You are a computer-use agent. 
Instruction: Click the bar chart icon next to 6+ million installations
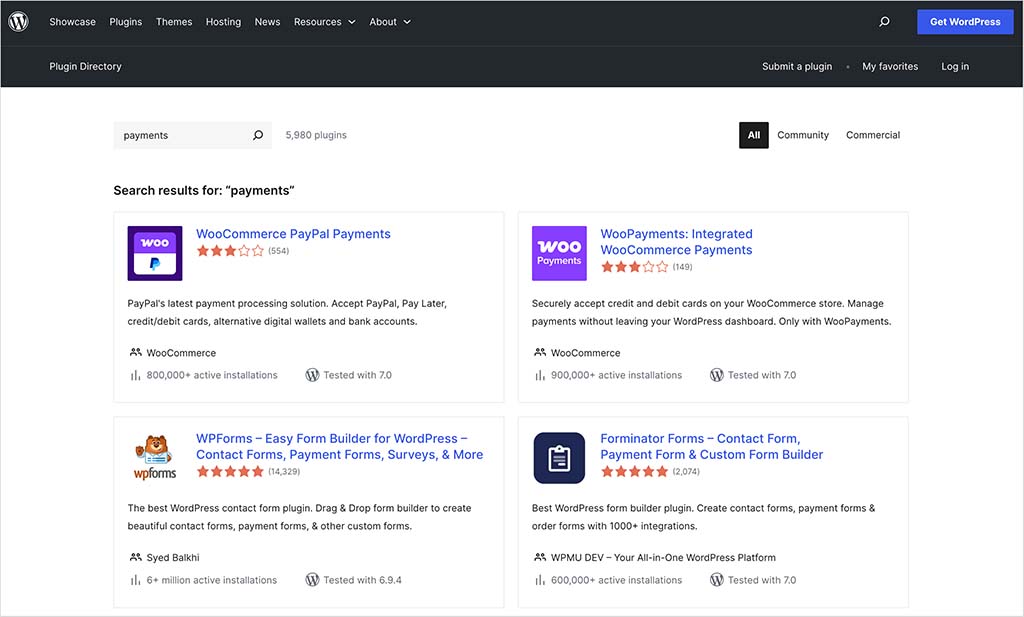click(135, 580)
